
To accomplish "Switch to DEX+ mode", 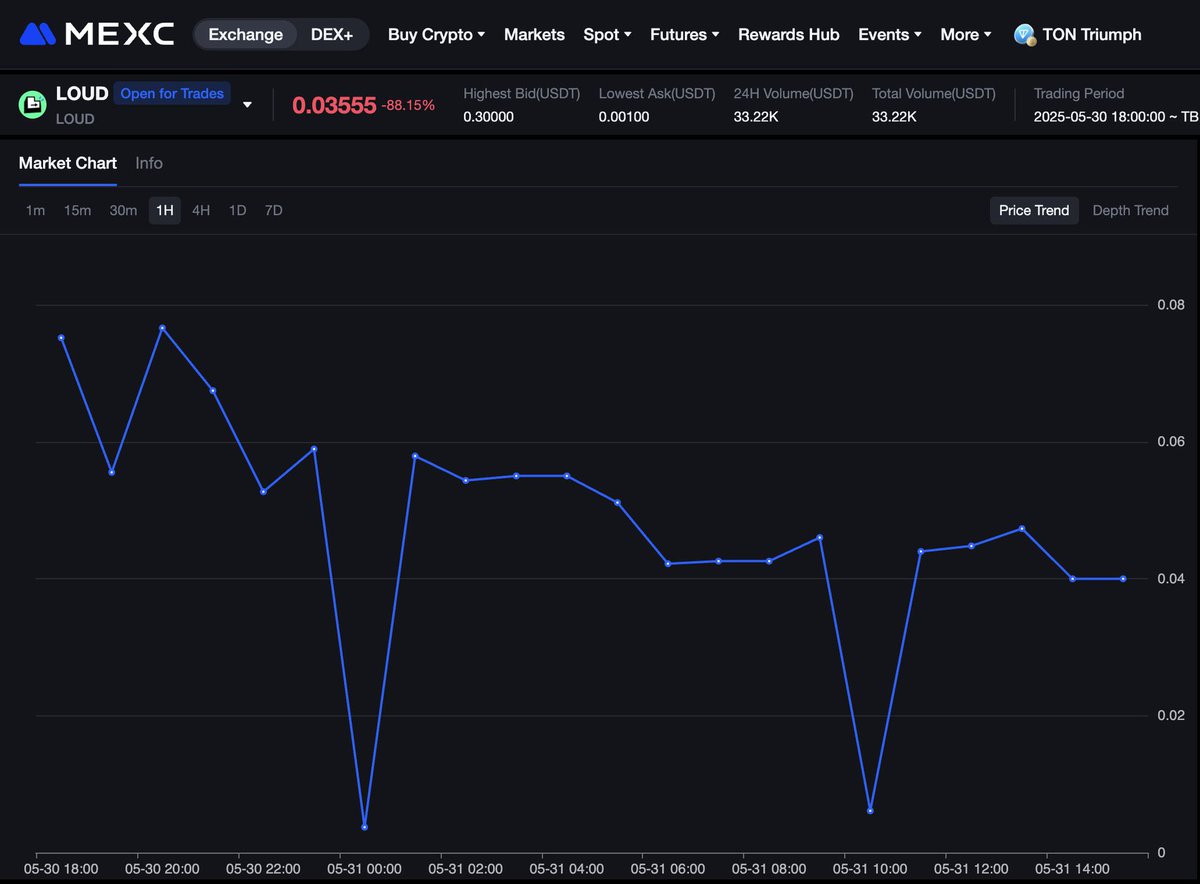I will [x=332, y=34].
